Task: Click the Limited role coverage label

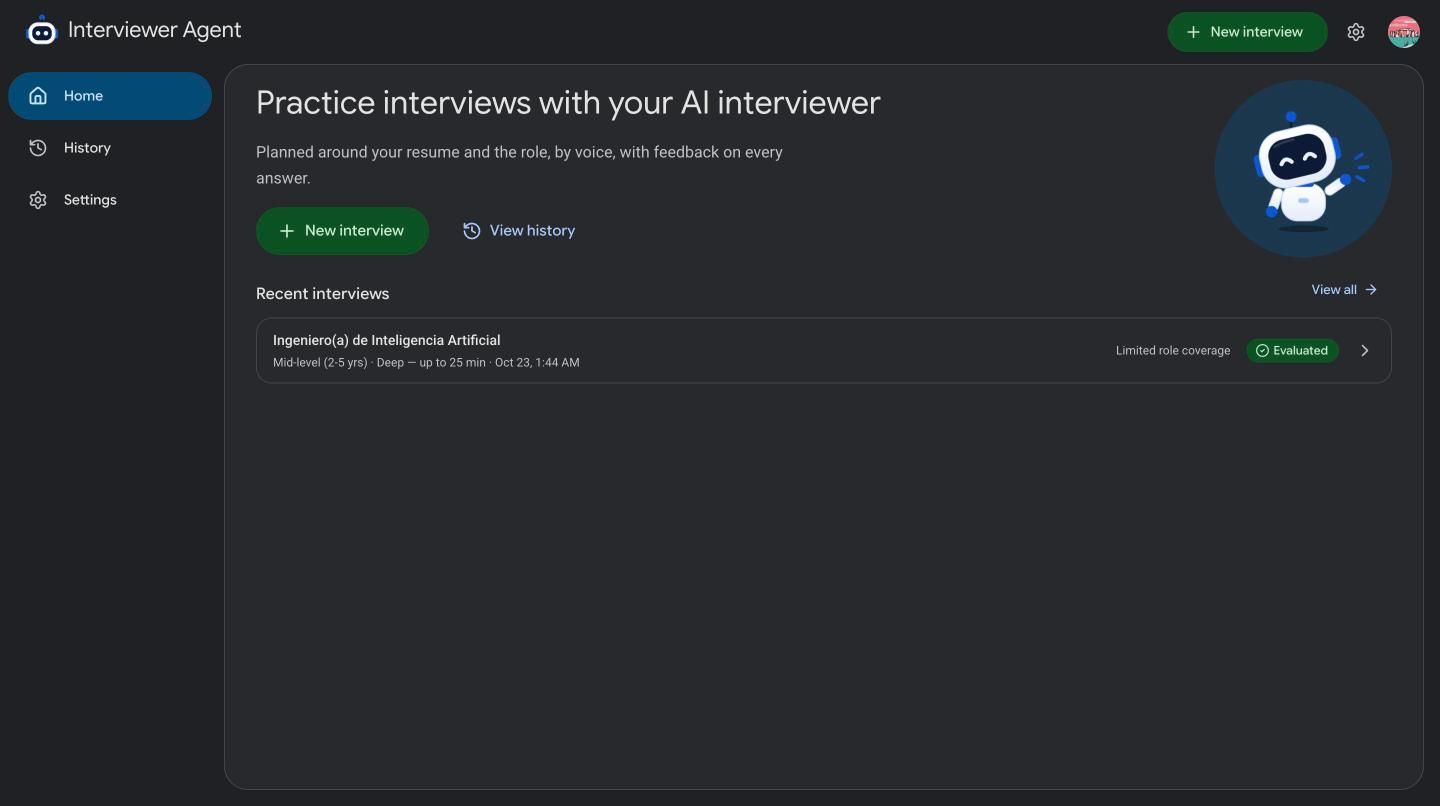Action: pyautogui.click(x=1173, y=351)
